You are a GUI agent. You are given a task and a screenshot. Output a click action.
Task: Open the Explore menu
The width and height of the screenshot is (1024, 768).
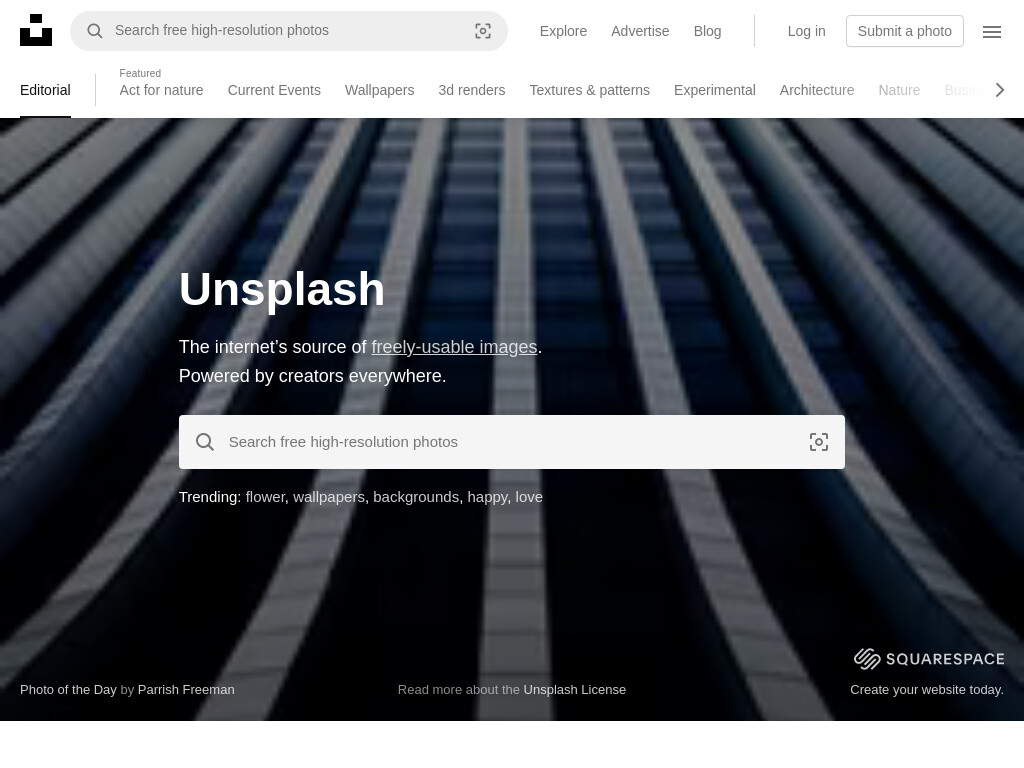click(563, 31)
